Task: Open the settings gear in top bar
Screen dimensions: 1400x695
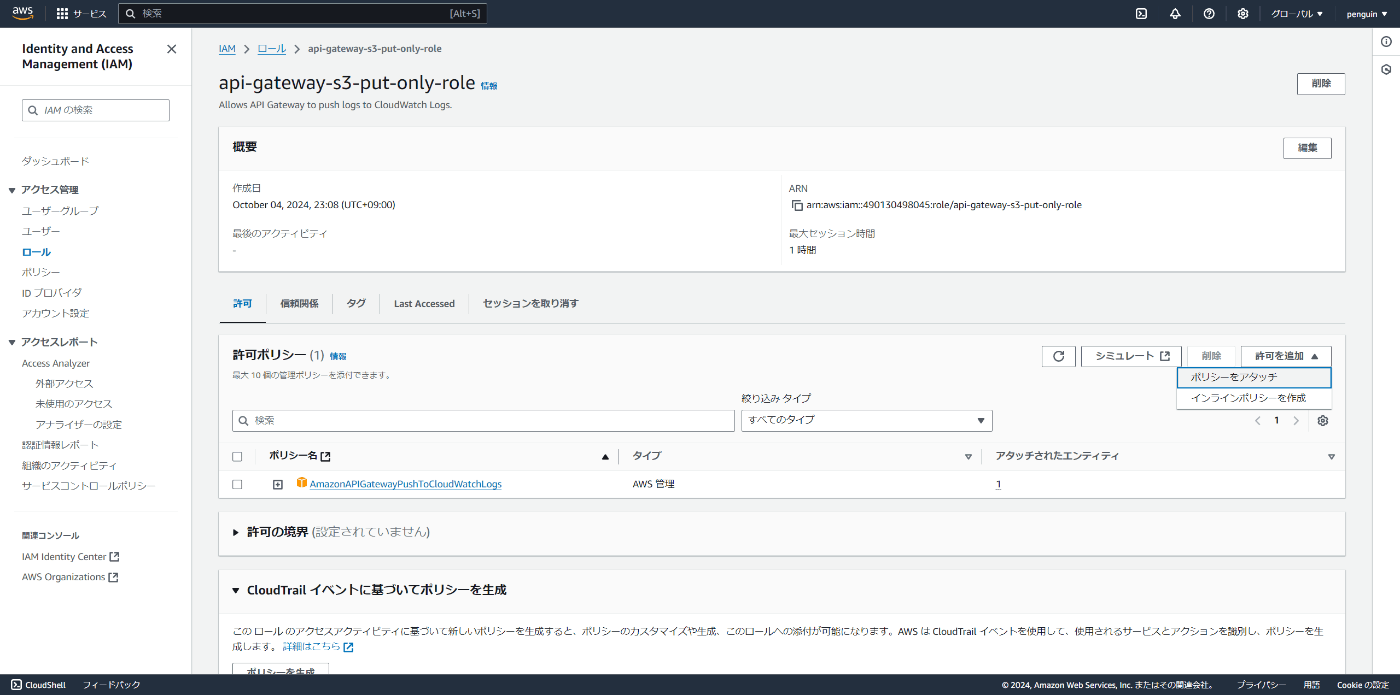Action: [x=1243, y=14]
